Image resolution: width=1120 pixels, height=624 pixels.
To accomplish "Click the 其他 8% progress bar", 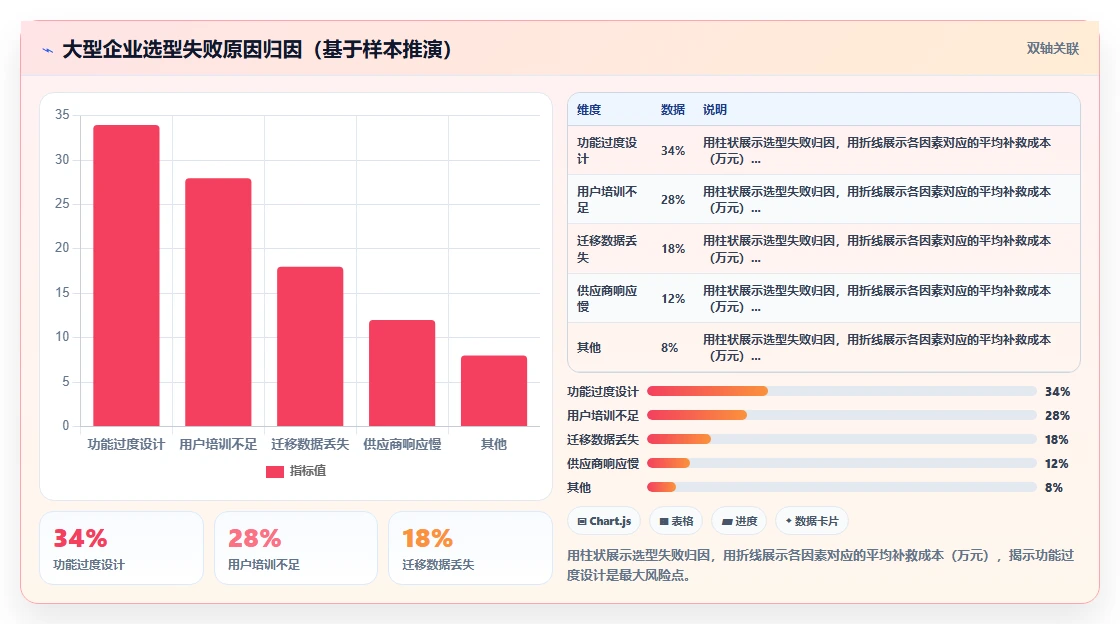I will click(841, 488).
